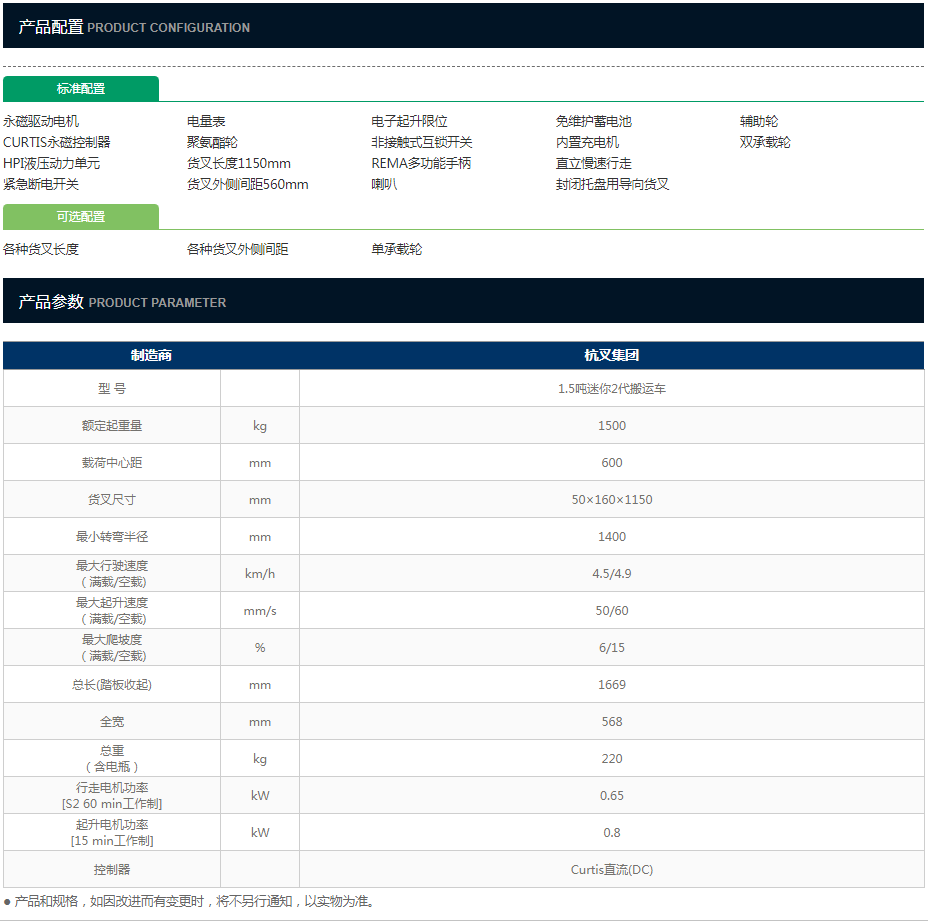Click the 50×160×1150 fork size value
Screen dimensions: 928x921
coord(611,500)
